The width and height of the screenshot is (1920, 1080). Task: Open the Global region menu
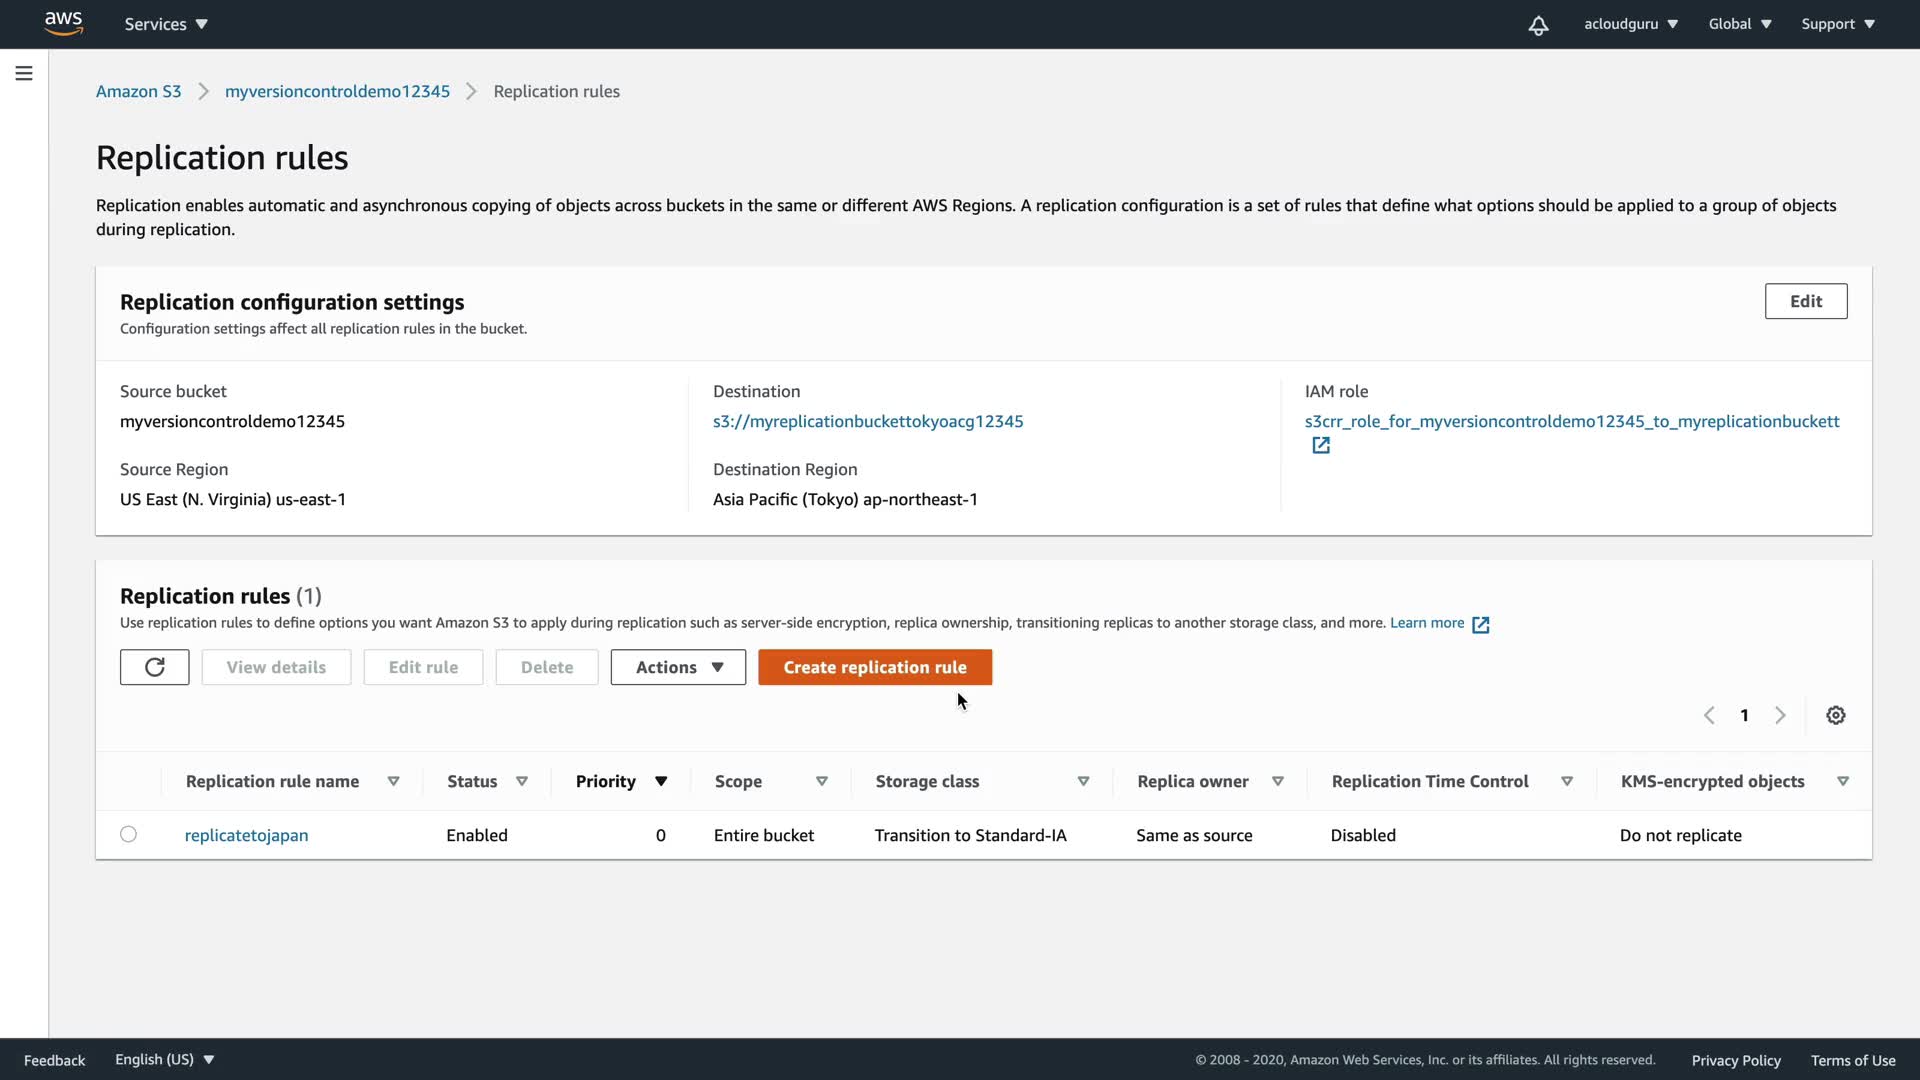pos(1740,24)
